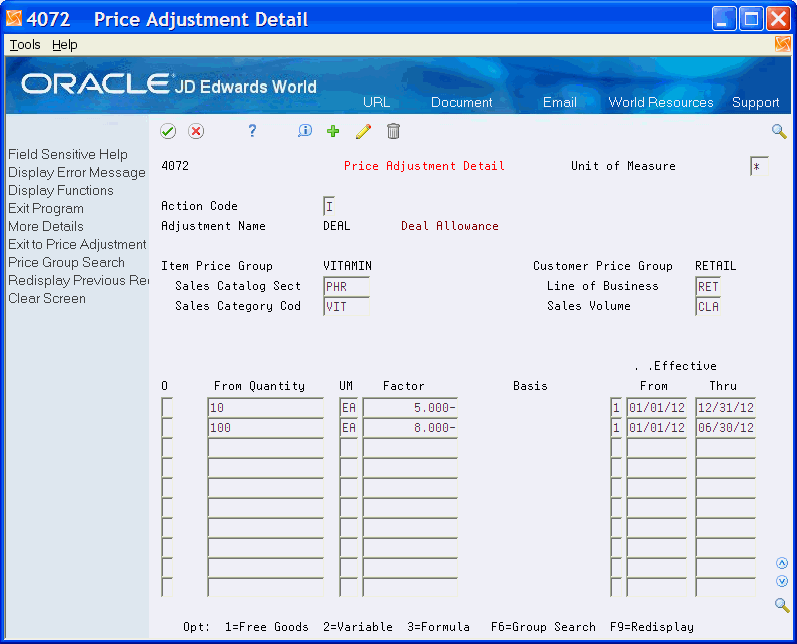797x644 pixels.
Task: Click Sales Volume field CLA
Action: [x=708, y=306]
